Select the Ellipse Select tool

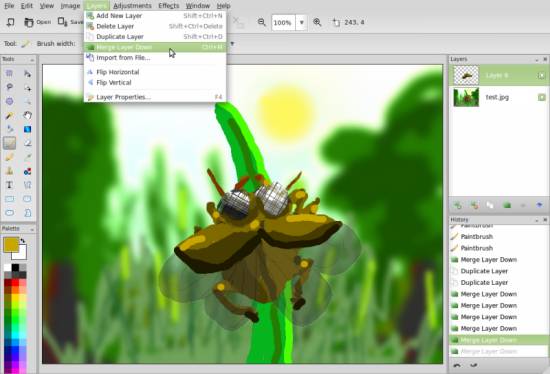click(x=9, y=101)
